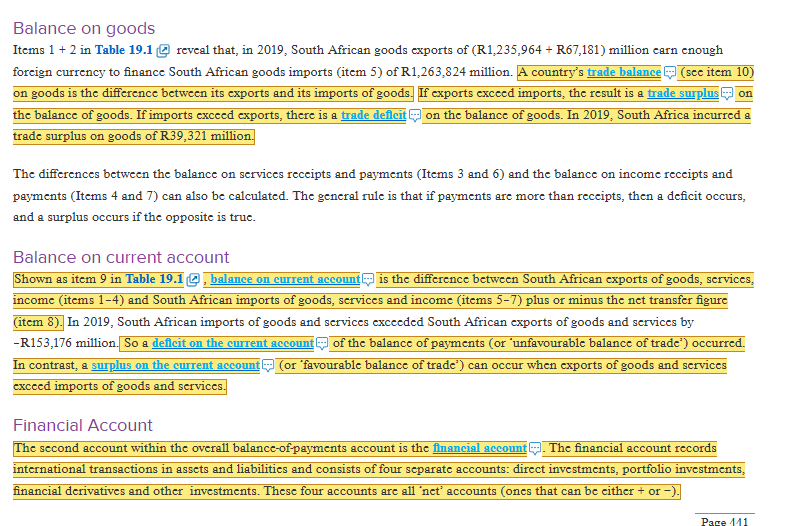Open popup icon beside second Table 19.1

tap(193, 279)
